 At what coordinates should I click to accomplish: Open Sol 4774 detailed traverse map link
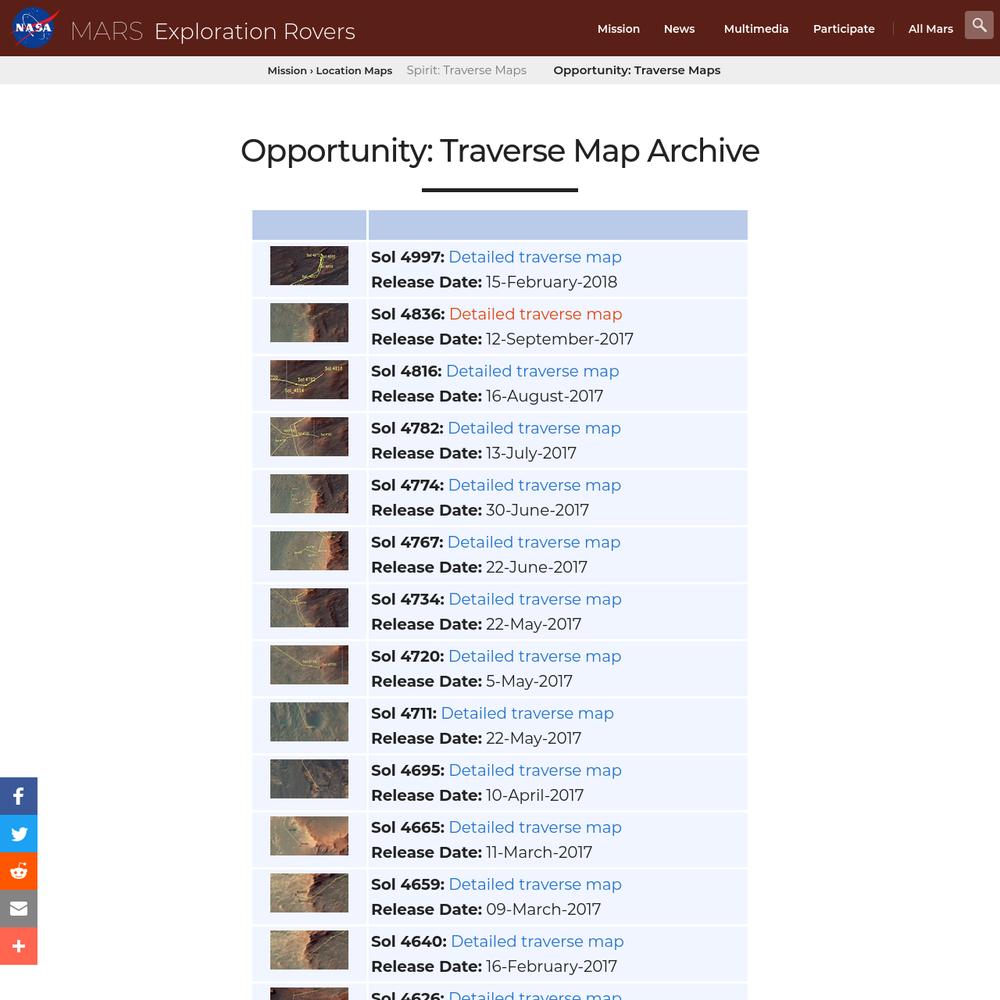[534, 485]
